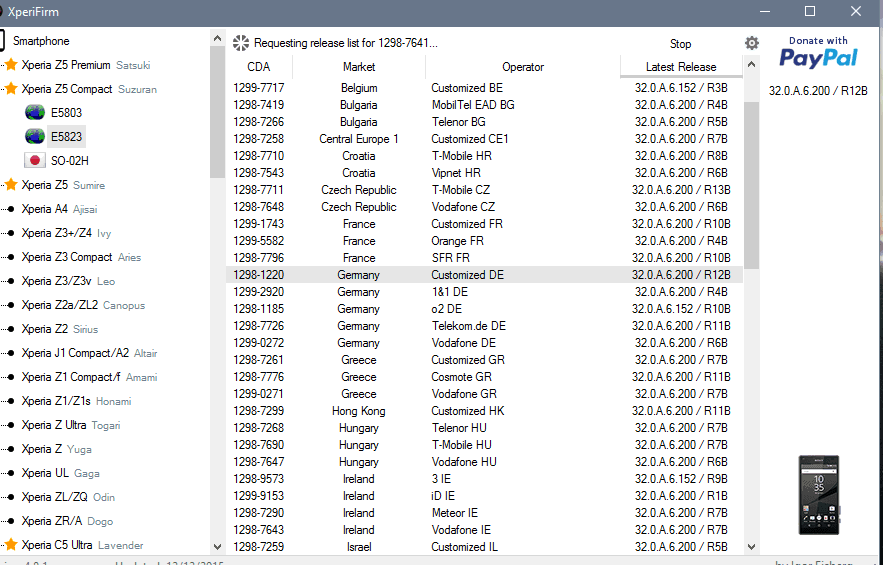Viewport: 883px width, 565px height.
Task: Select the Customized IL Israel row
Action: (484, 546)
